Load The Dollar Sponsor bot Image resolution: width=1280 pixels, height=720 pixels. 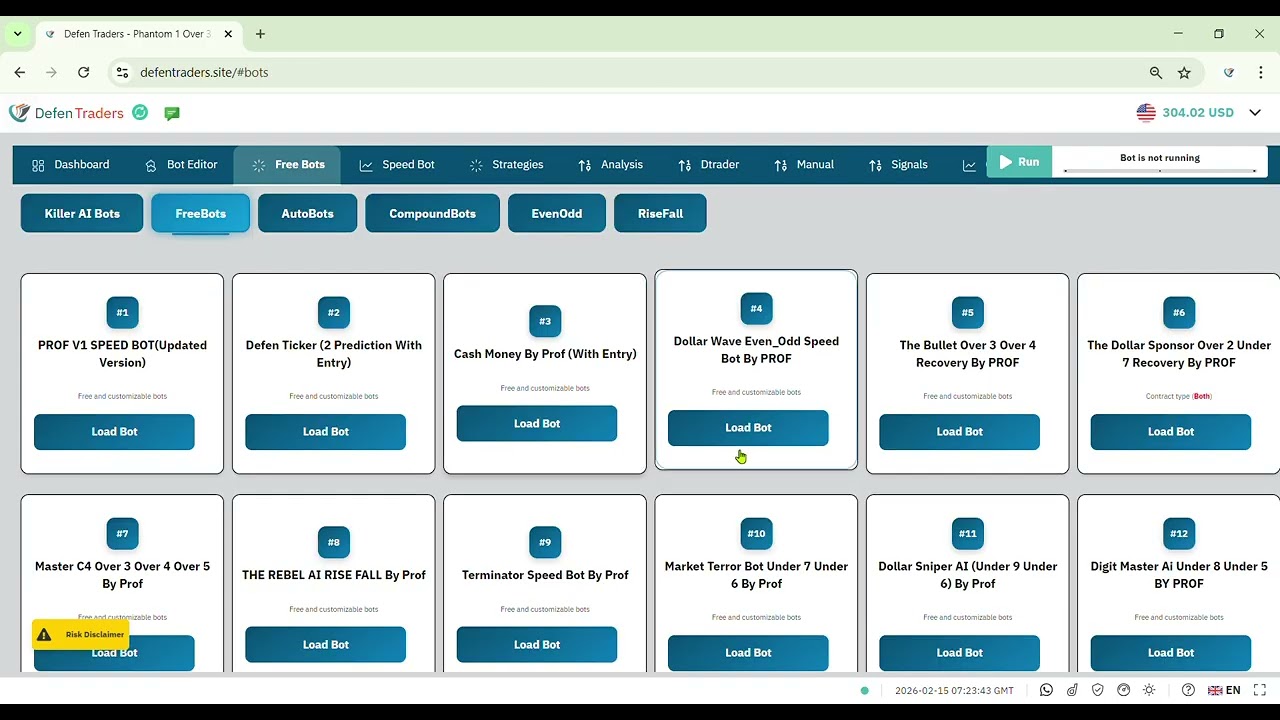(1171, 432)
